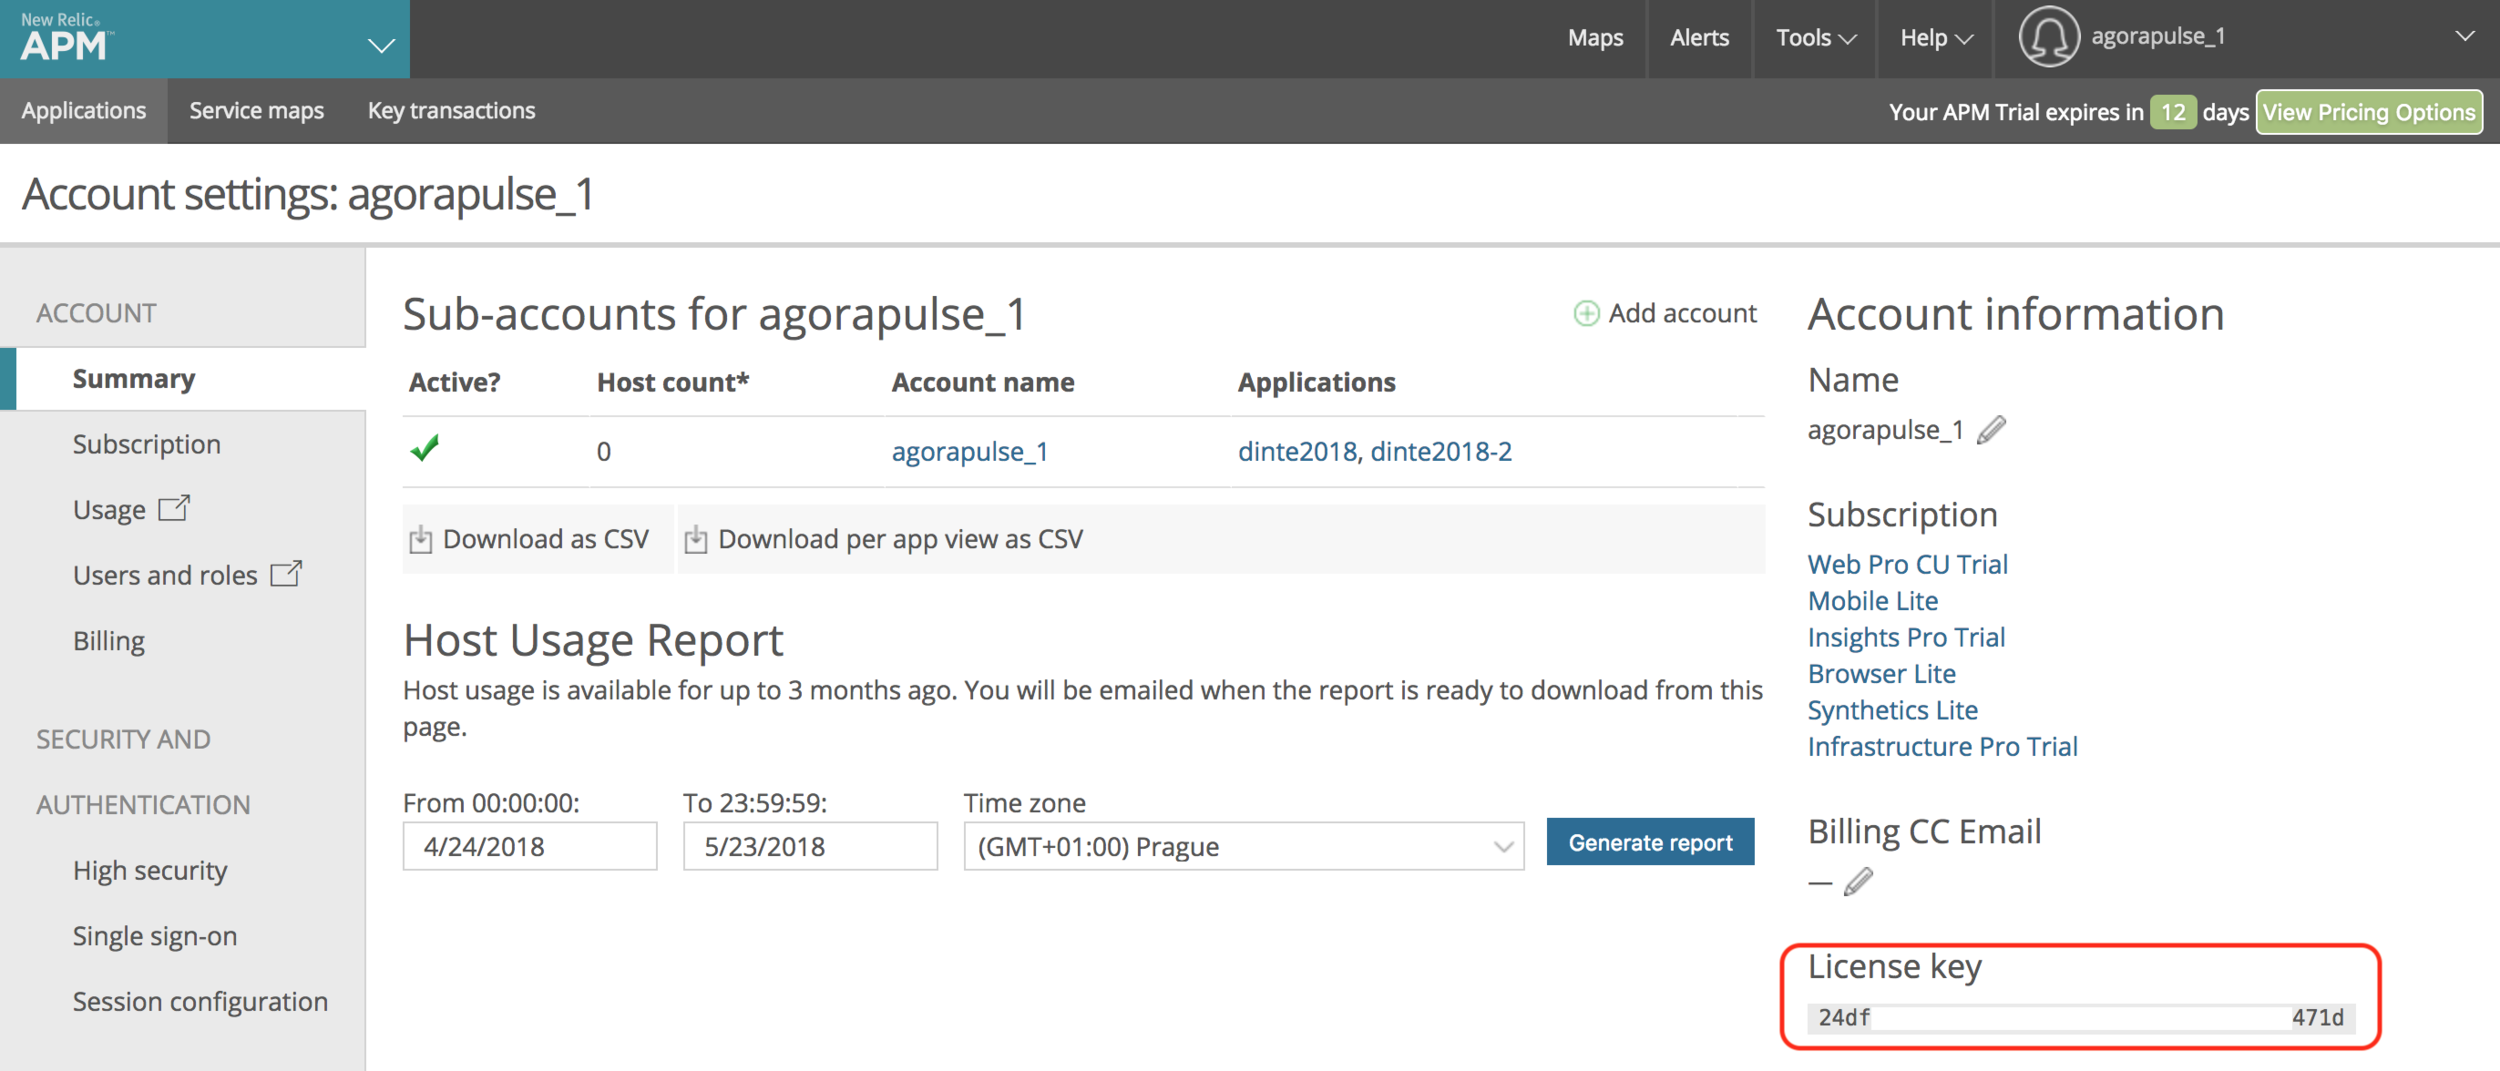The width and height of the screenshot is (2500, 1071).
Task: Click the License key value field
Action: point(2081,1018)
